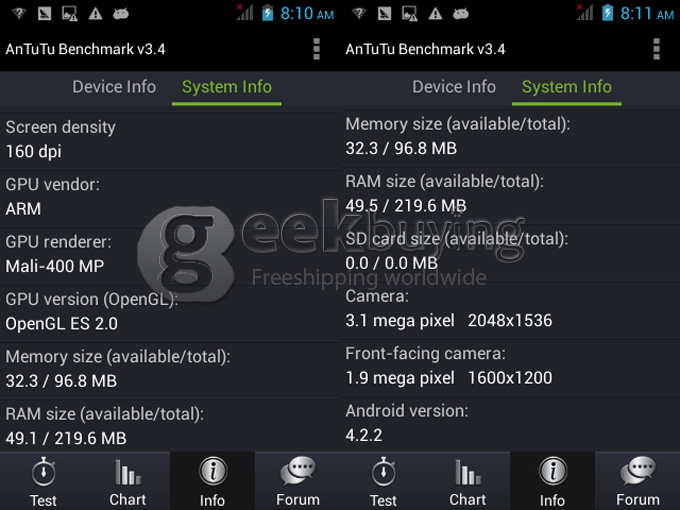680x510 pixels.
Task: Tap Wi-Fi status icon in left status bar
Action: [19, 13]
